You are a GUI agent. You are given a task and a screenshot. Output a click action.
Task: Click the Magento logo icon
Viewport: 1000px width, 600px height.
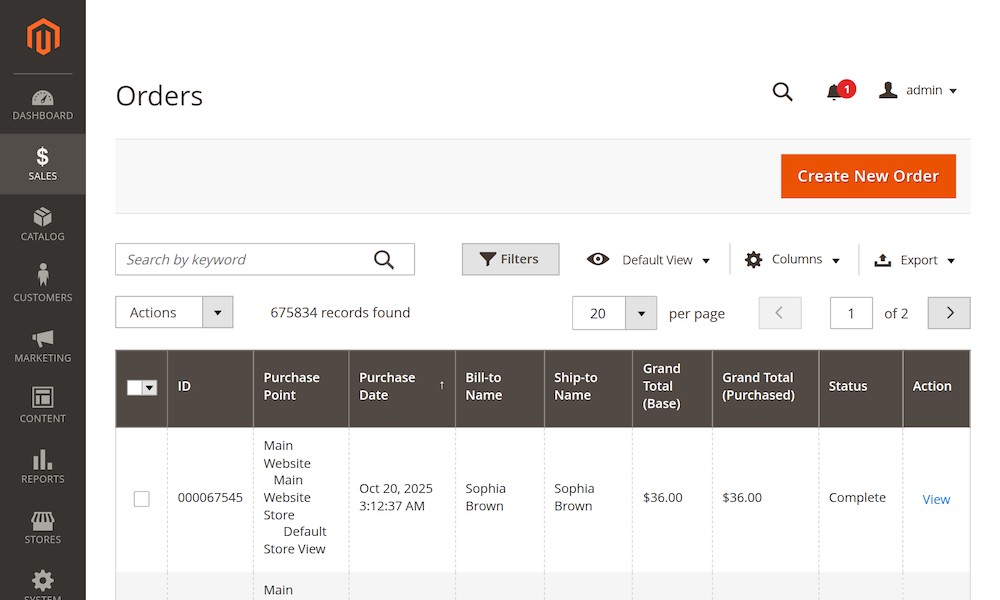43,37
